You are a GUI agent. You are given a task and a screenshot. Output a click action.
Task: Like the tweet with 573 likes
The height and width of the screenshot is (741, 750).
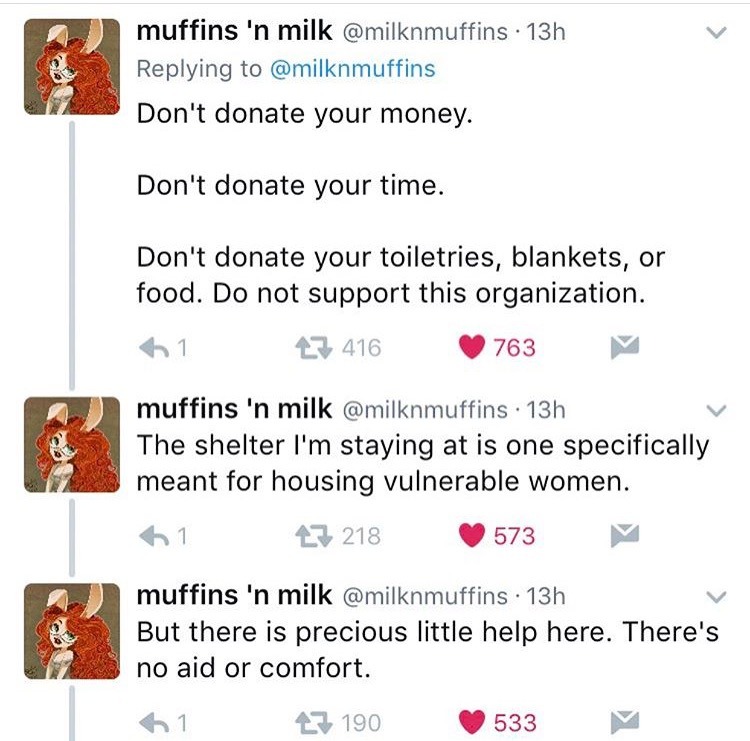click(x=471, y=536)
